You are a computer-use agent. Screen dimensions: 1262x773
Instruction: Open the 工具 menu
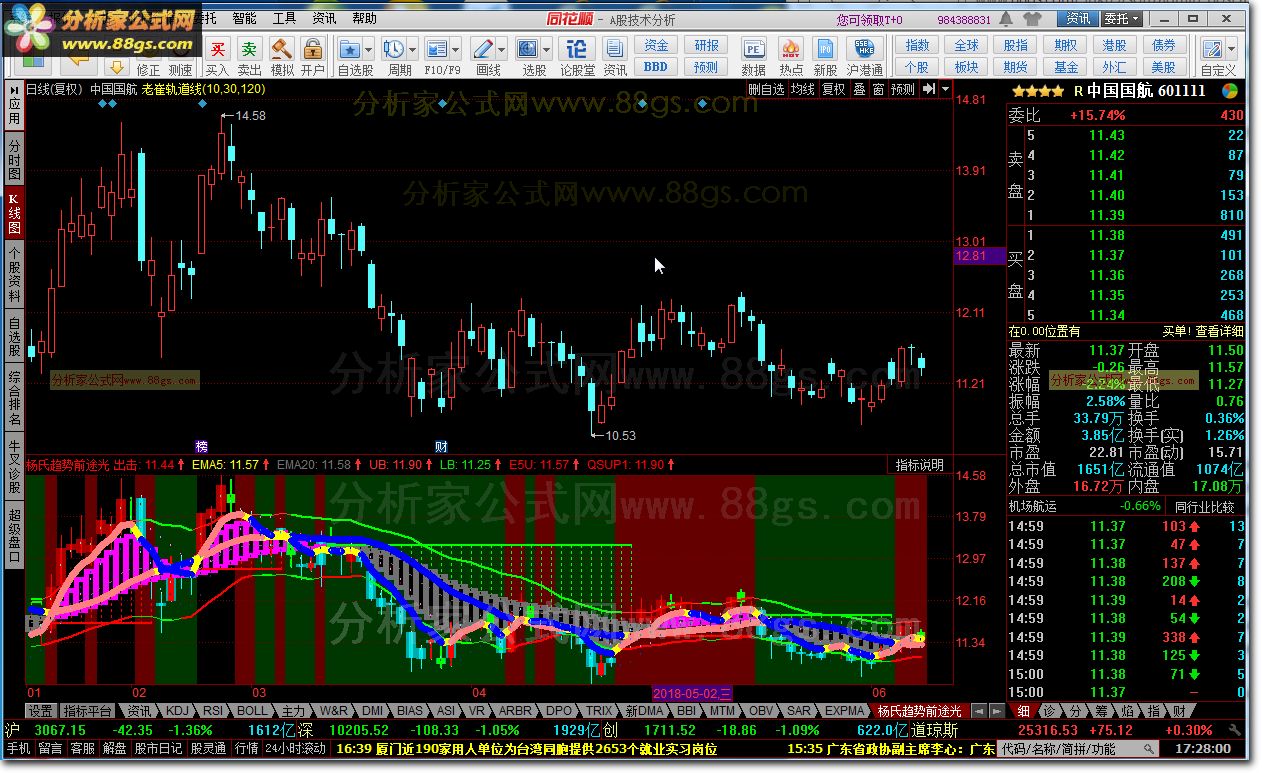(x=284, y=18)
